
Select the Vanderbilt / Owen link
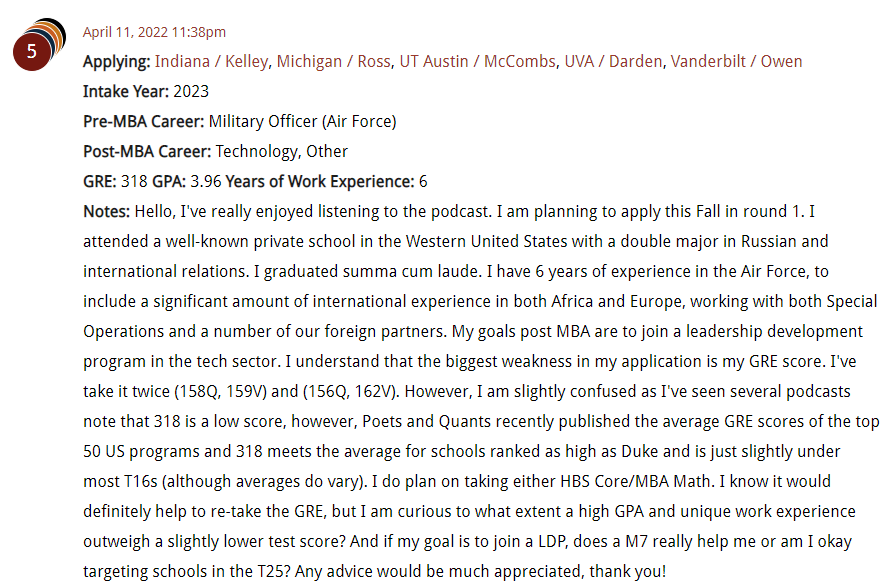[737, 61]
